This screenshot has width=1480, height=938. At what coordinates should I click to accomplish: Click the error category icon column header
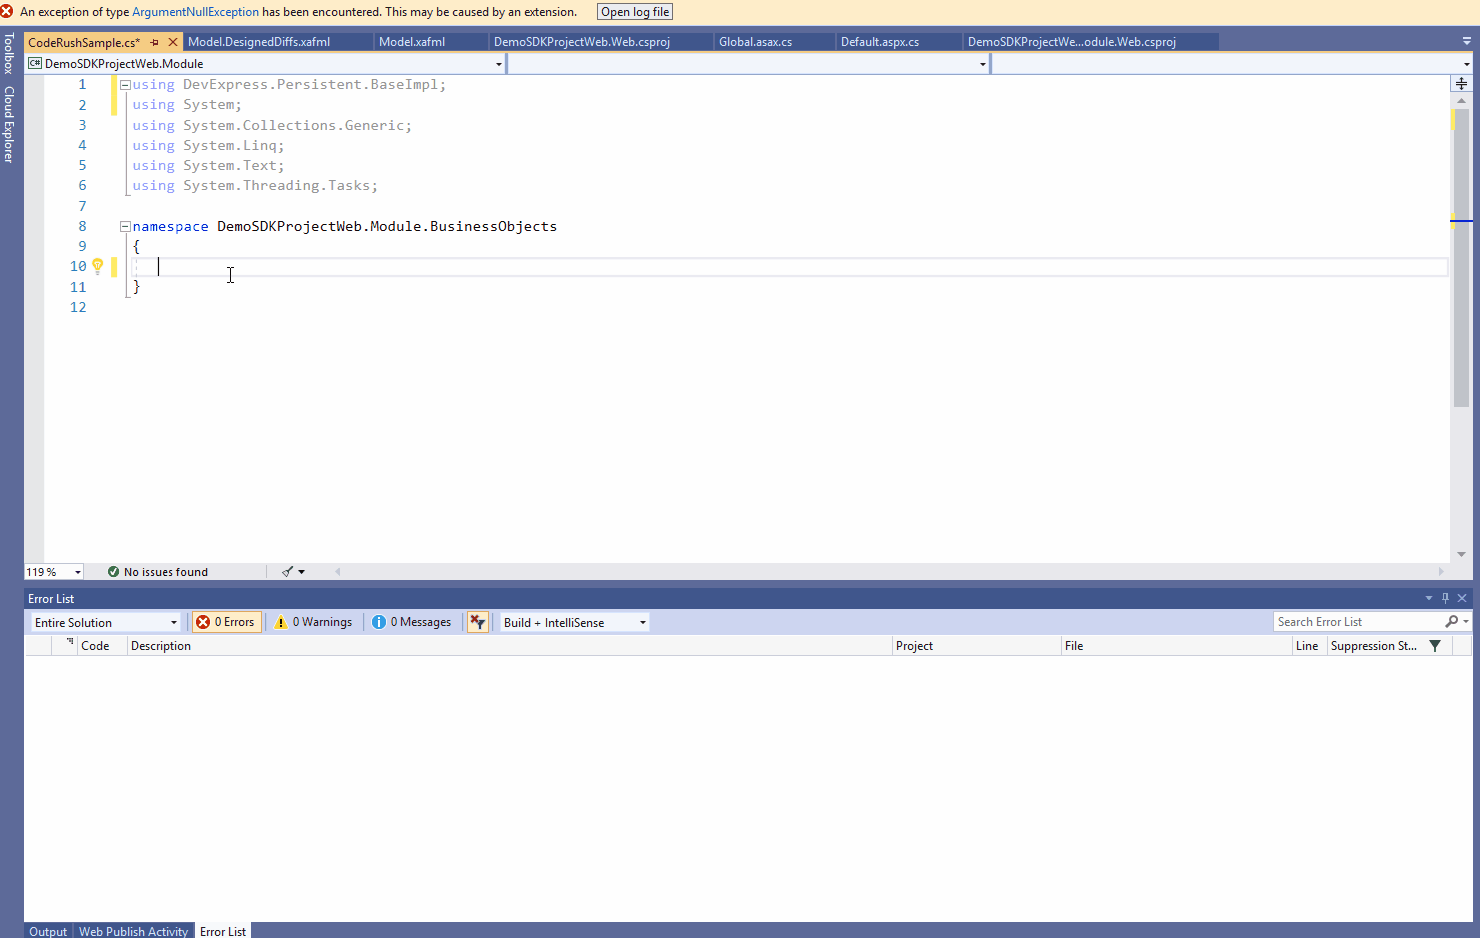pyautogui.click(x=65, y=646)
